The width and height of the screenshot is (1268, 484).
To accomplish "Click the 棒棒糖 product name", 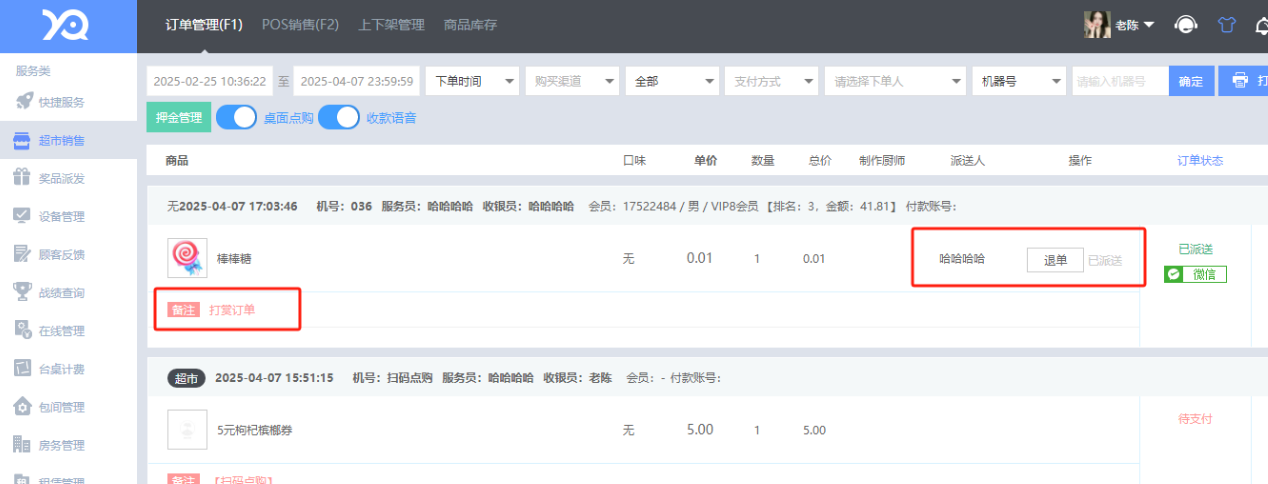I will [x=234, y=258].
